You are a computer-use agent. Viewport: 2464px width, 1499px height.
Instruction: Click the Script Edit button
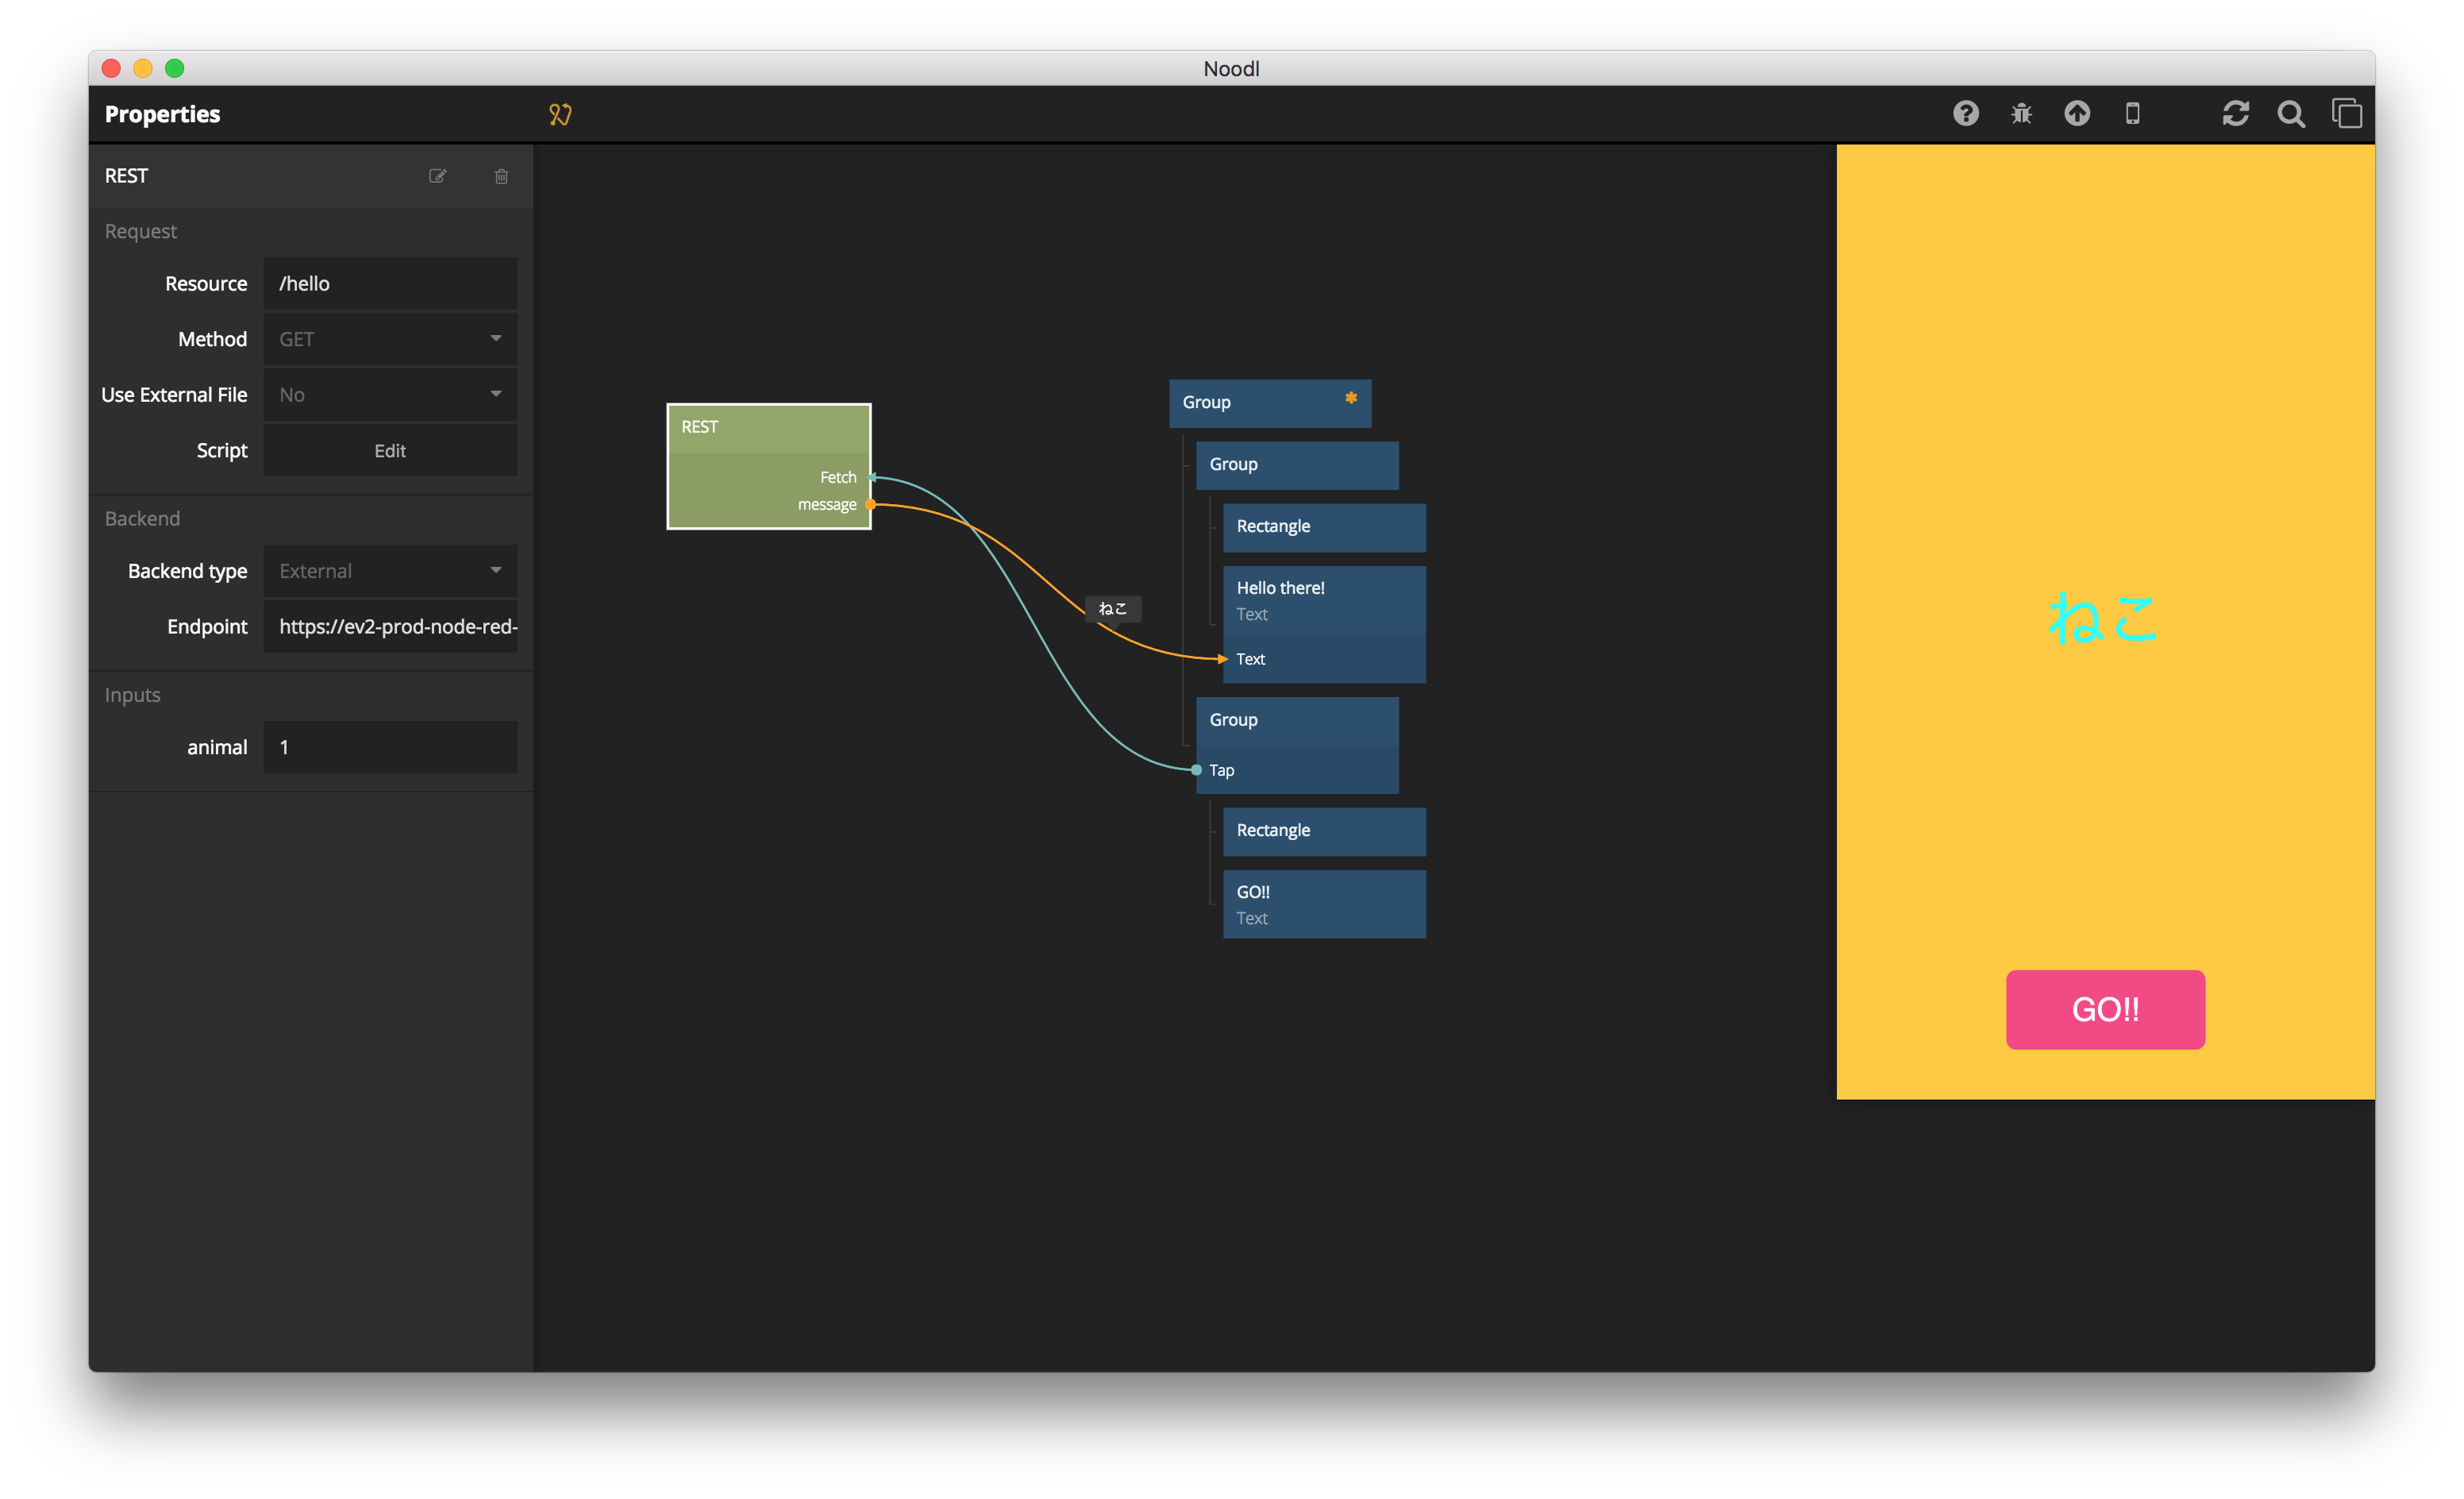pyautogui.click(x=390, y=451)
